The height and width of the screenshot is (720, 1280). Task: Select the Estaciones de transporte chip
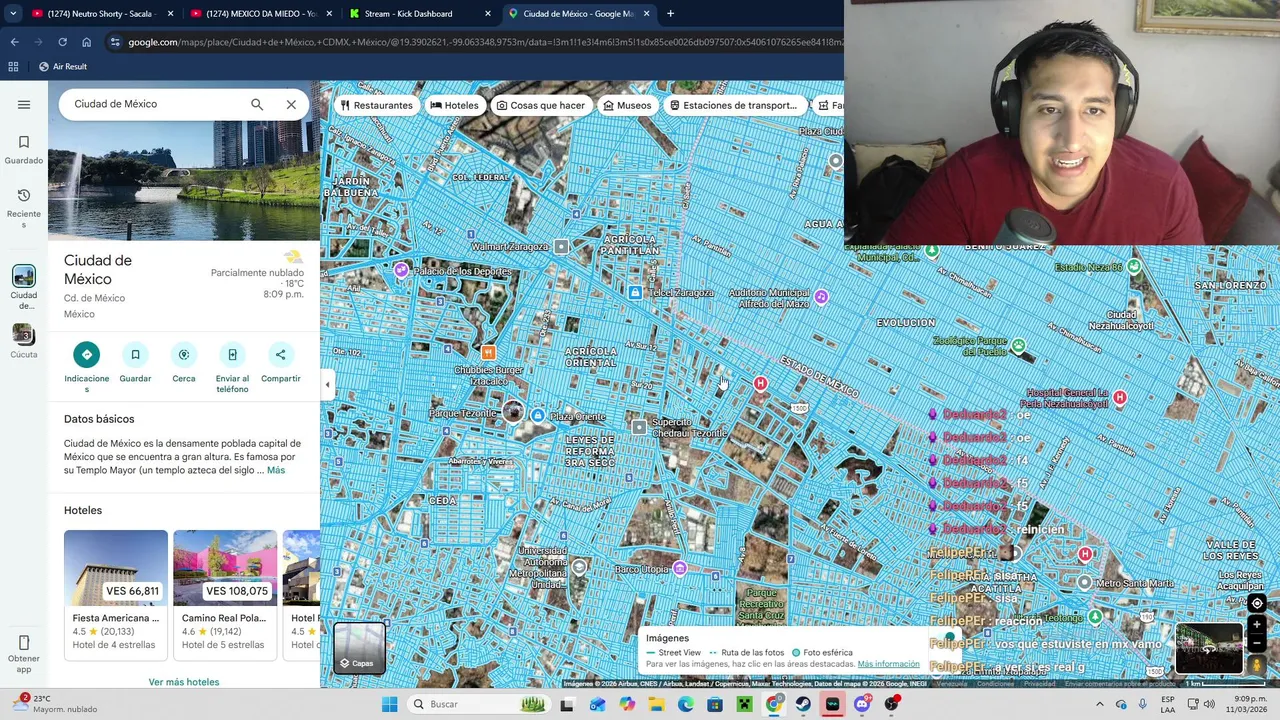(x=733, y=105)
